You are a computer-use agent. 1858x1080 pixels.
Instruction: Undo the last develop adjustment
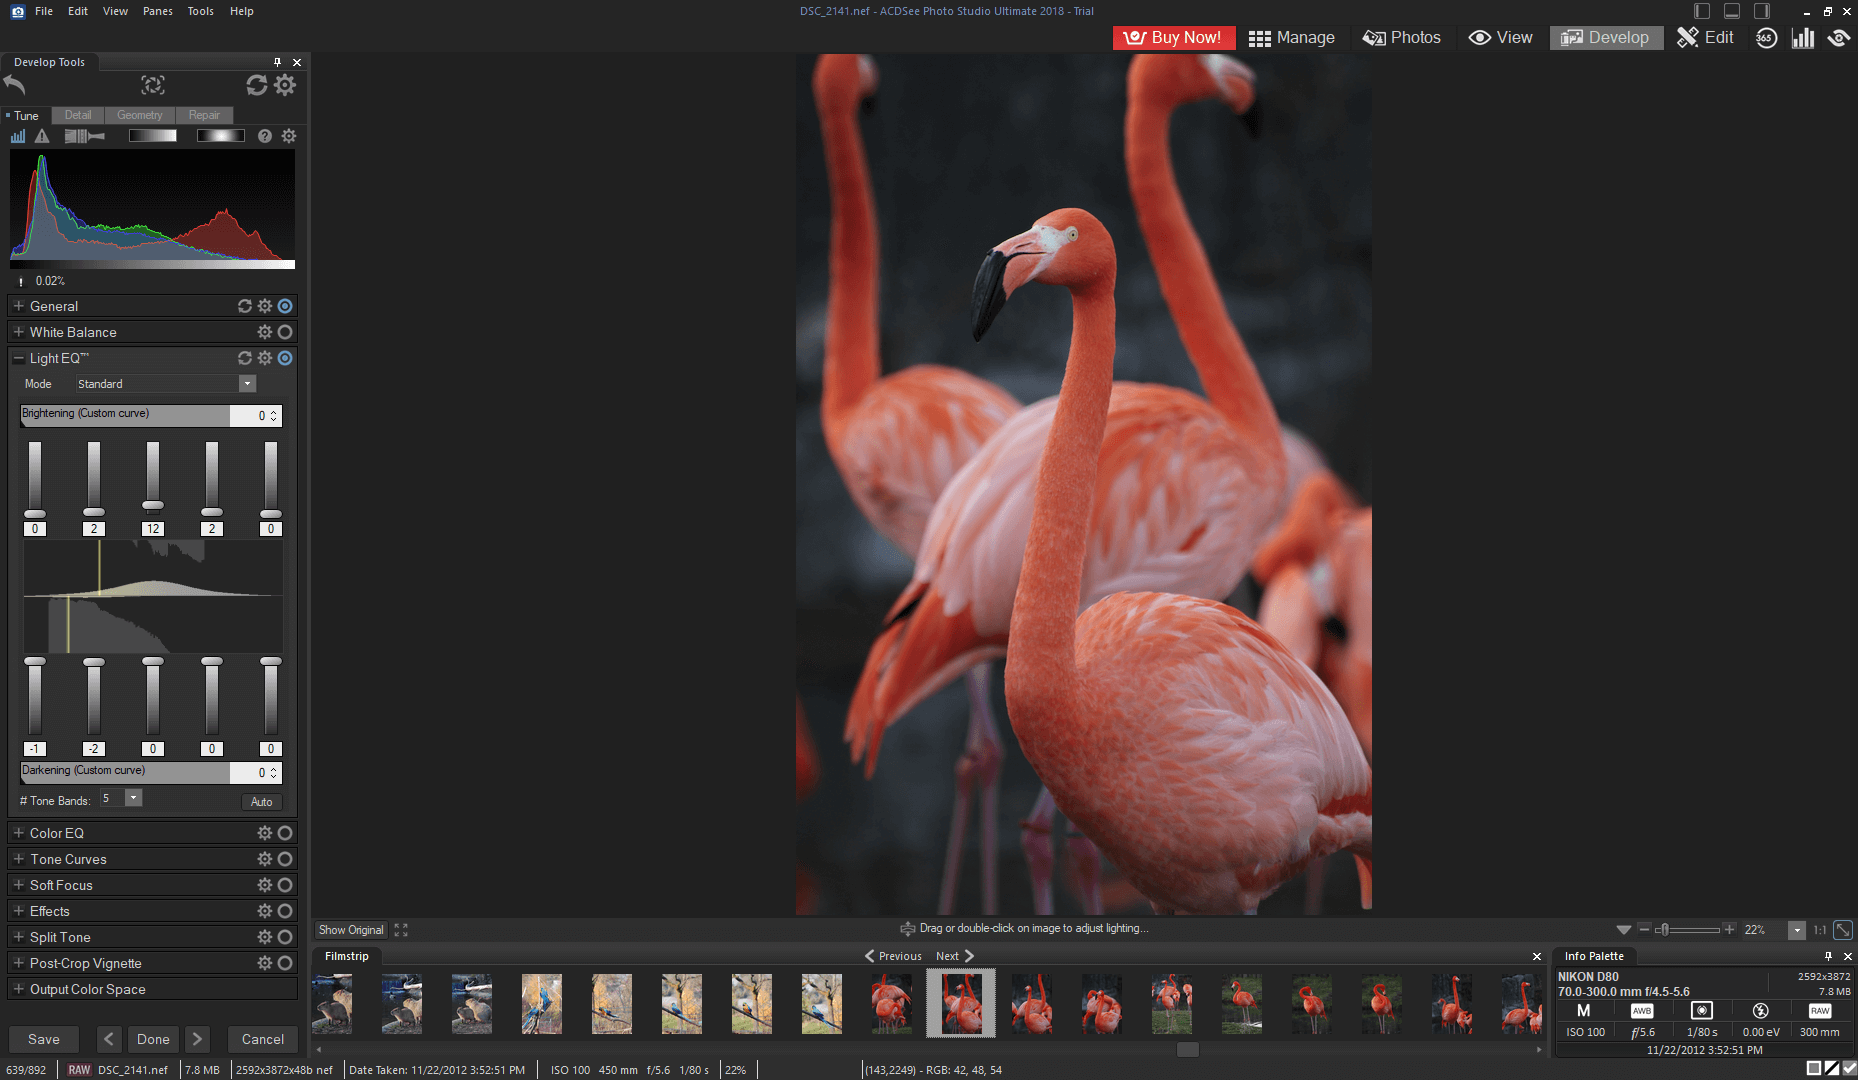[x=14, y=86]
